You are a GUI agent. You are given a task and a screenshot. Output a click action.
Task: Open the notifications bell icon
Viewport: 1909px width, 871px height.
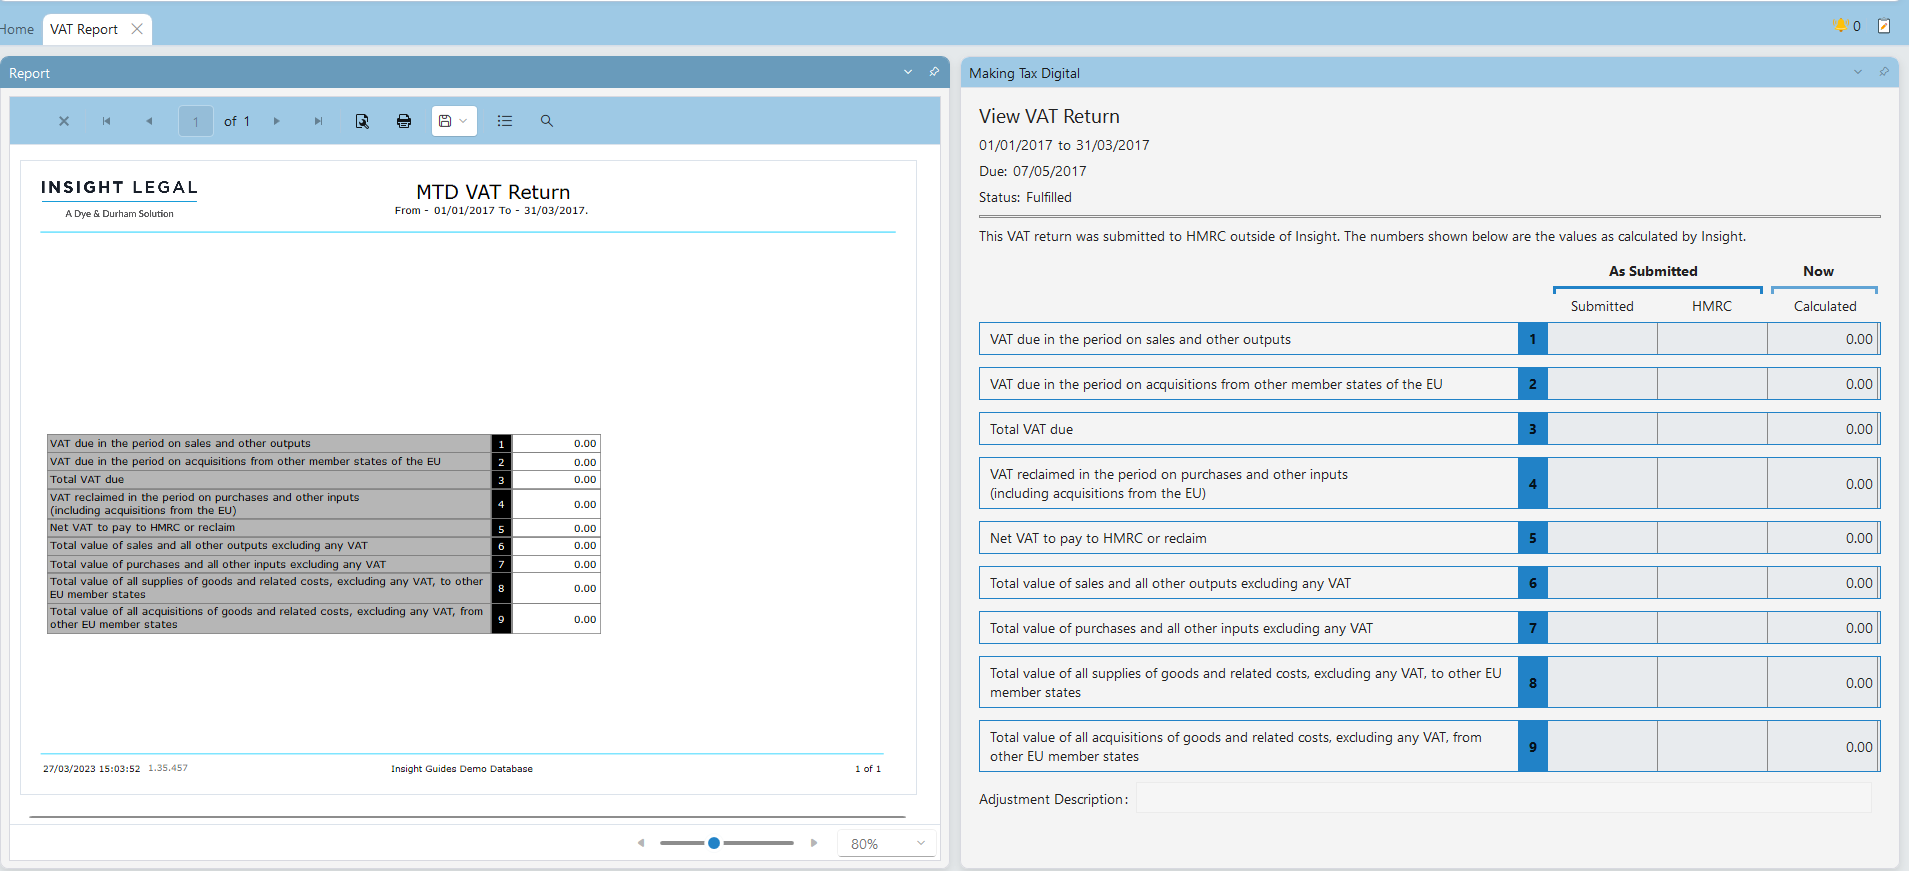tap(1841, 26)
